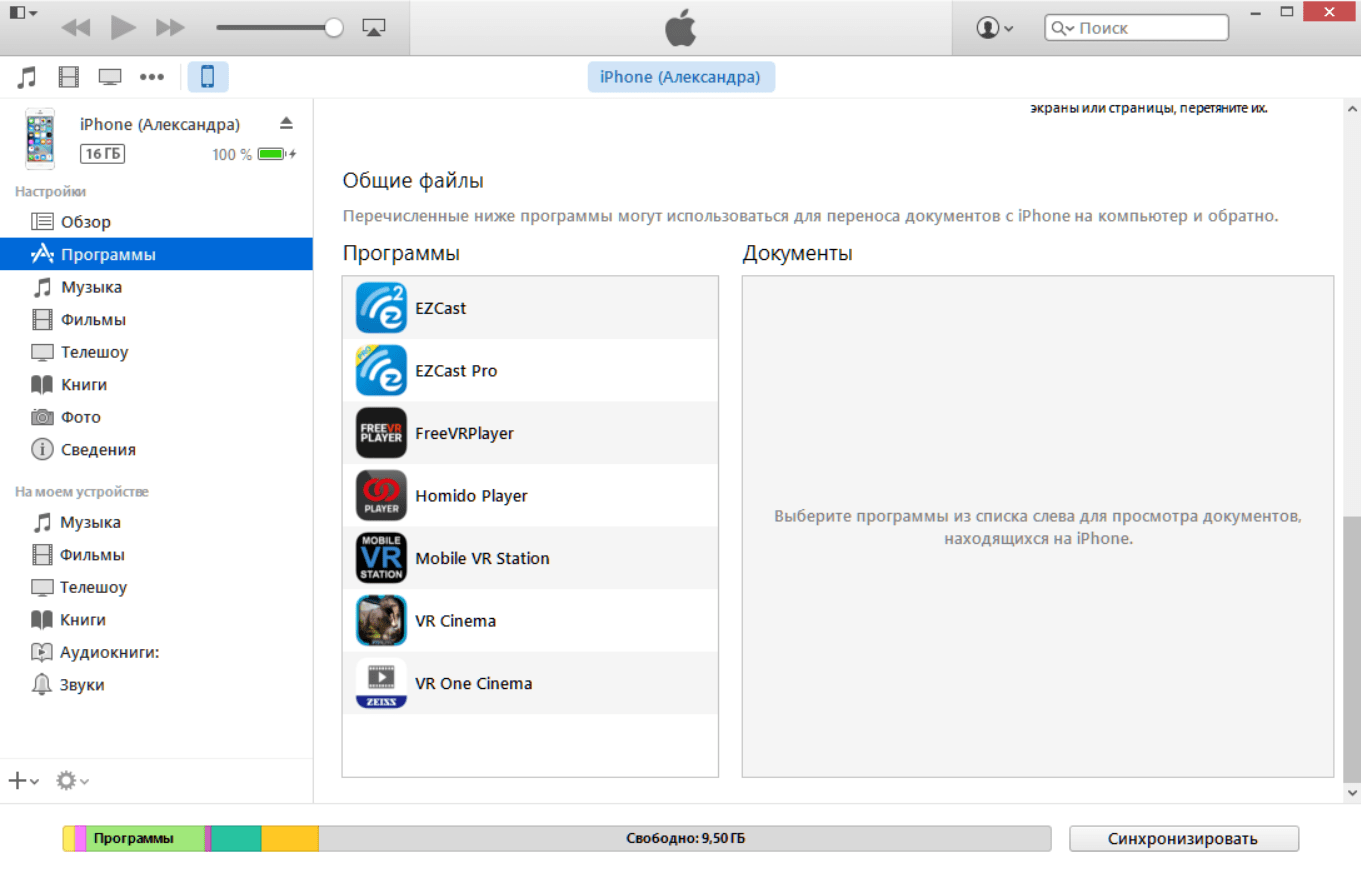Screen dimensions: 1361x870
Task: Click the three-dots more media icon
Action: pyautogui.click(x=151, y=77)
